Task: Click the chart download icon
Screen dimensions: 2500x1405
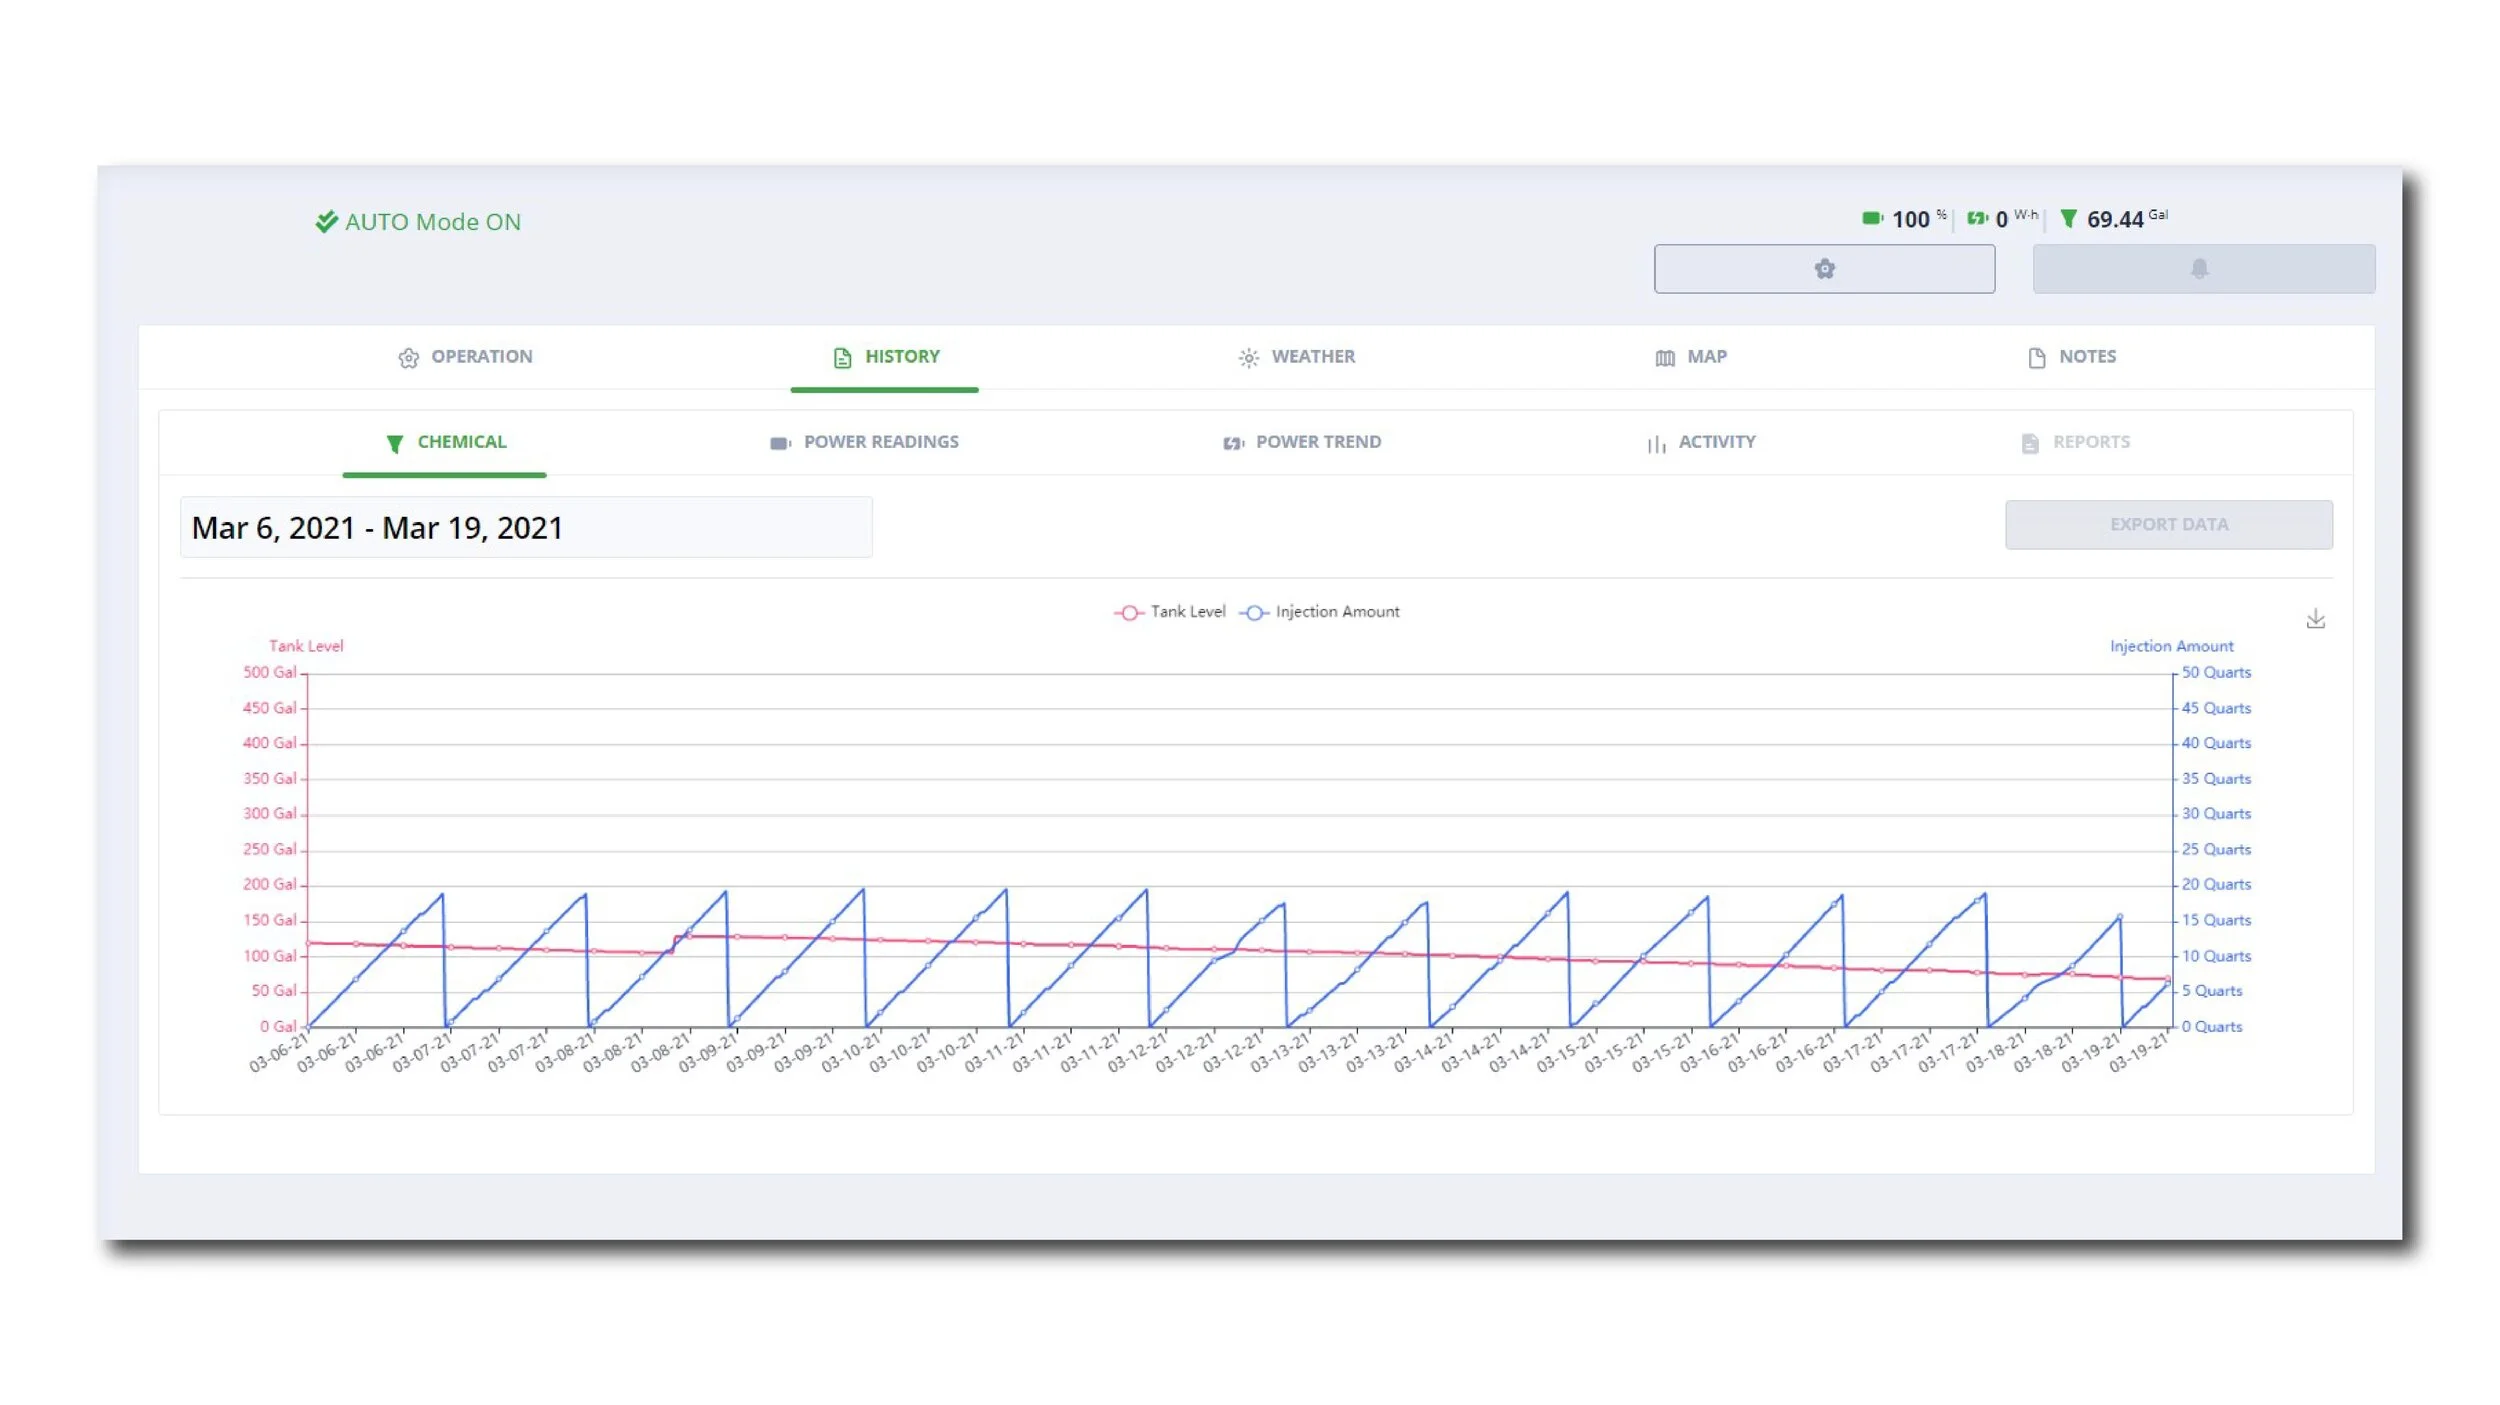Action: pyautogui.click(x=2315, y=620)
